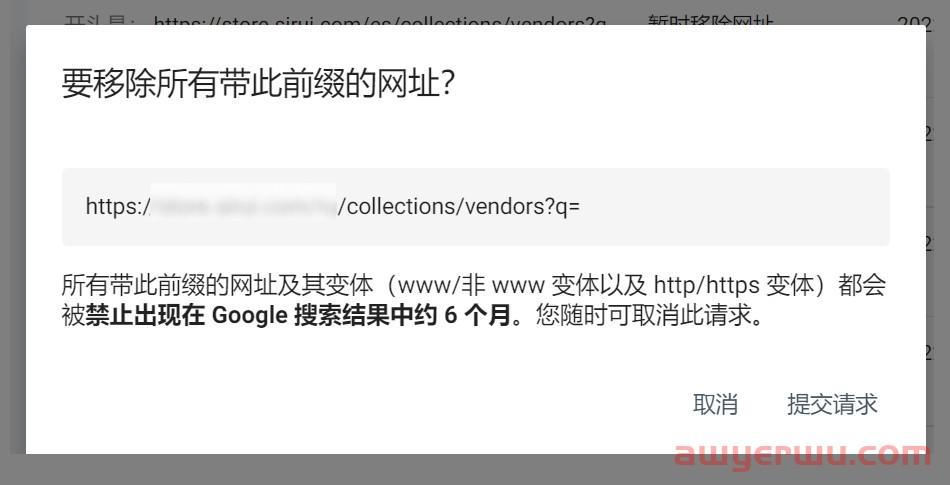Click the bold 禁止出现在 Google 搜索结果中约 6 个月 text
This screenshot has width=950, height=485.
298,317
